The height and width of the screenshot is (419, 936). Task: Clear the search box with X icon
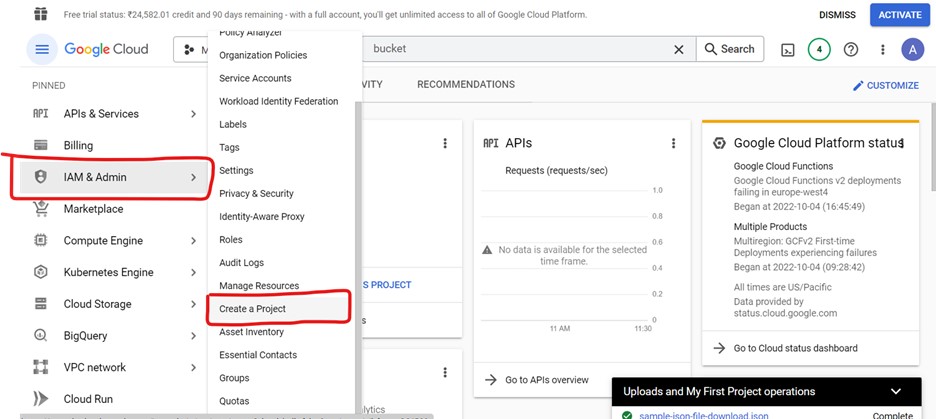(x=679, y=49)
